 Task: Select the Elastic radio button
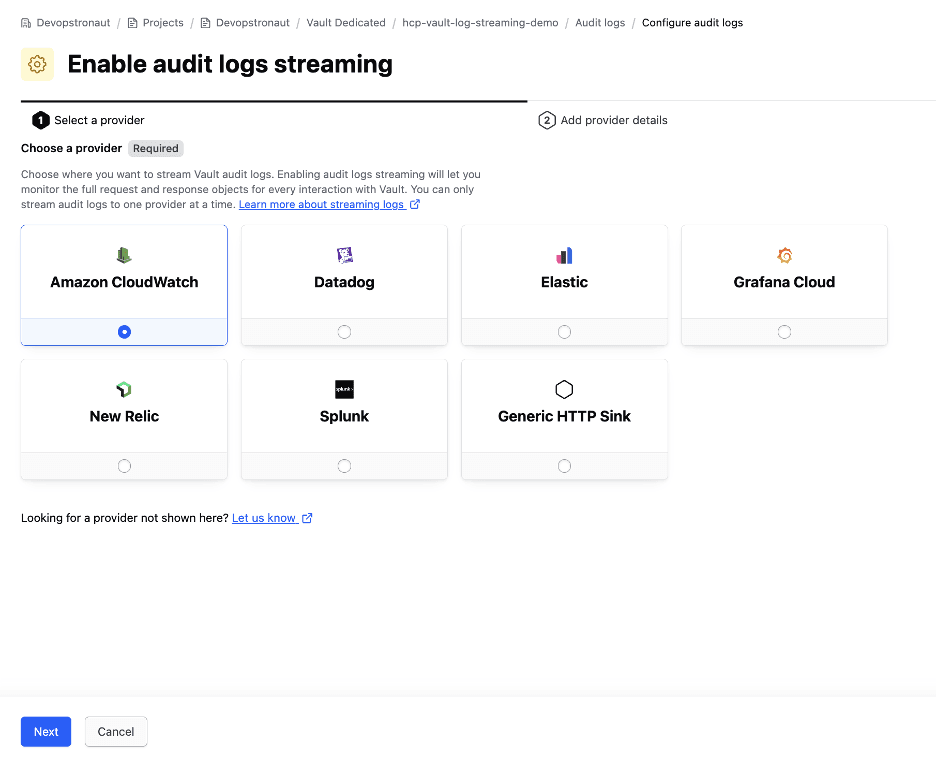pos(564,331)
